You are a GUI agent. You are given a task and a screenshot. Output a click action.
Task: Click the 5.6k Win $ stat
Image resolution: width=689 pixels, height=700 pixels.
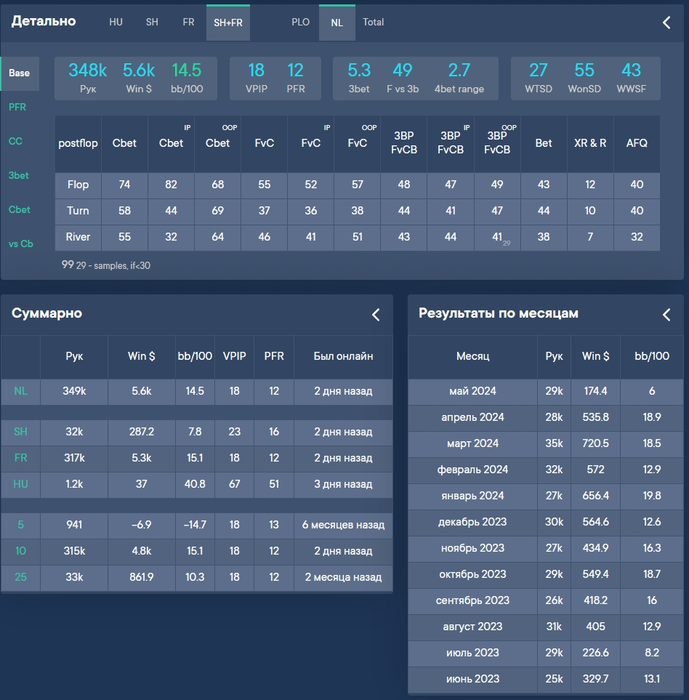point(138,78)
